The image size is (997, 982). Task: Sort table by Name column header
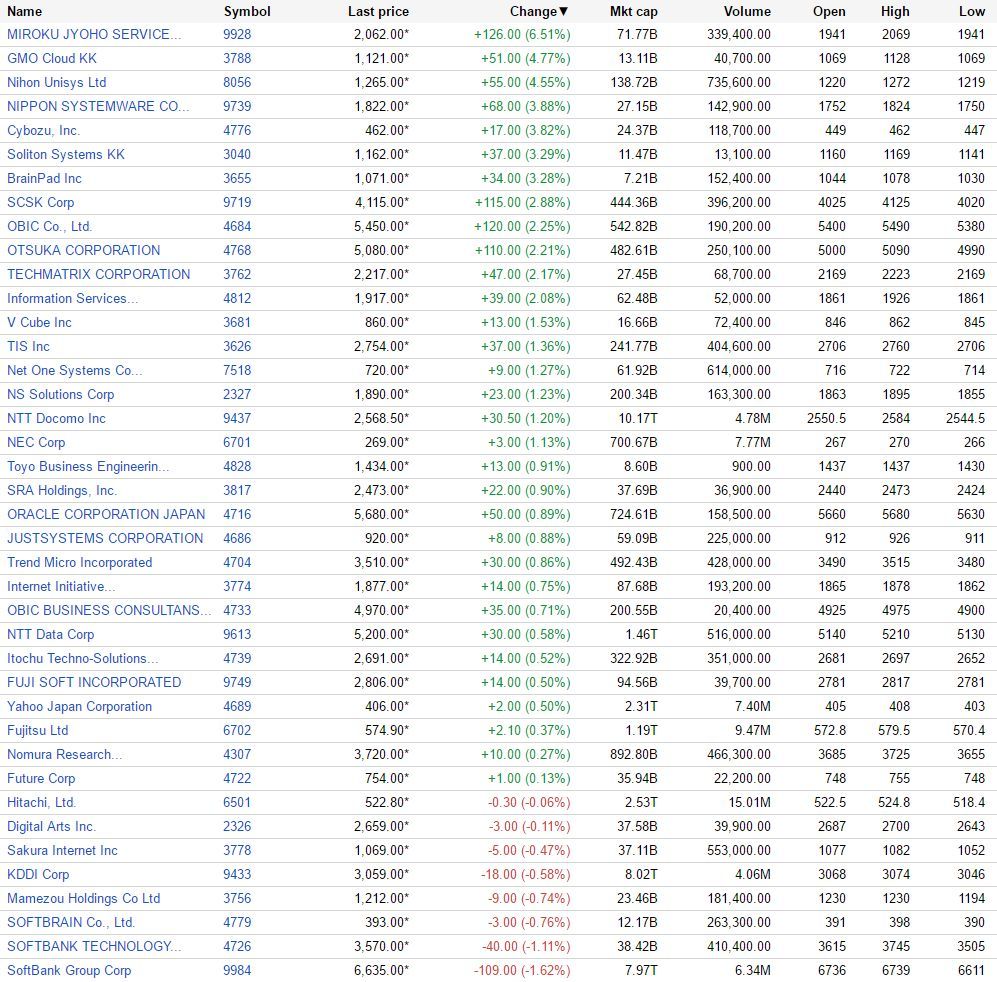tap(24, 11)
